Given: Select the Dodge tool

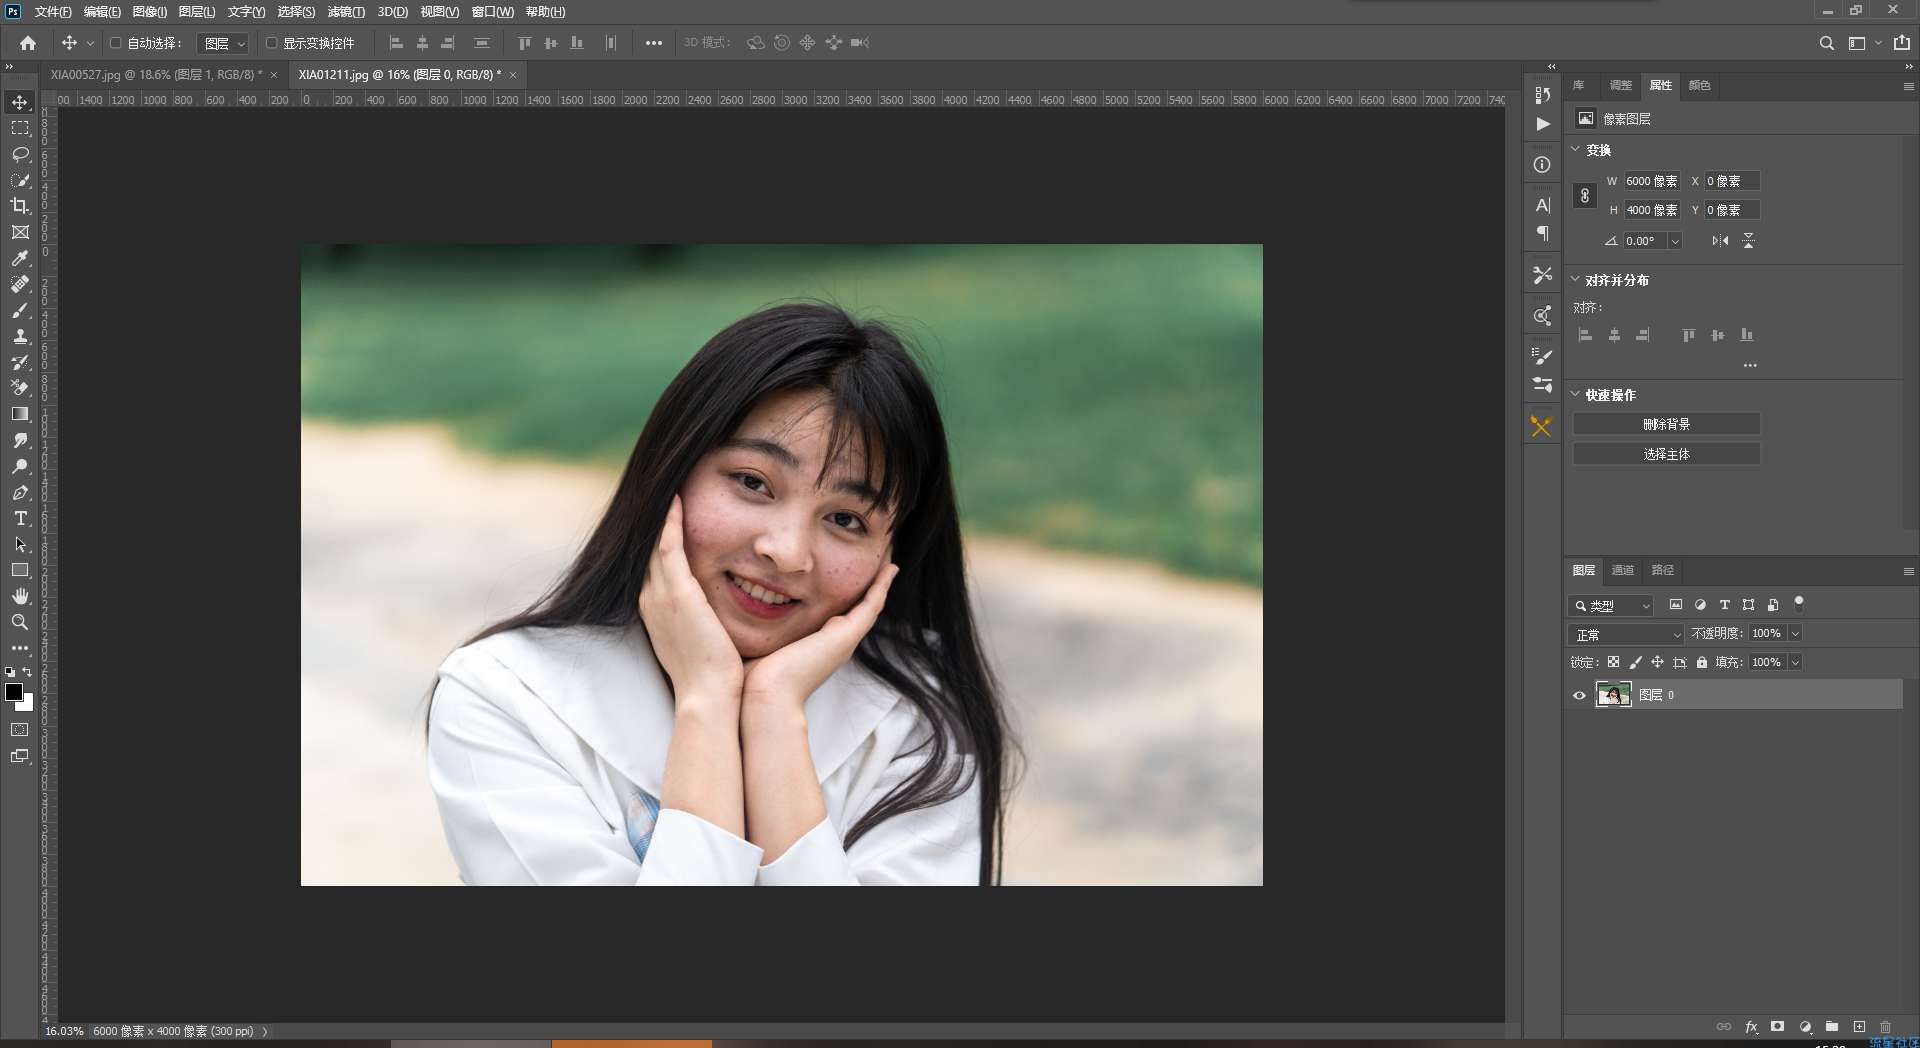Looking at the screenshot, I should click(x=20, y=466).
